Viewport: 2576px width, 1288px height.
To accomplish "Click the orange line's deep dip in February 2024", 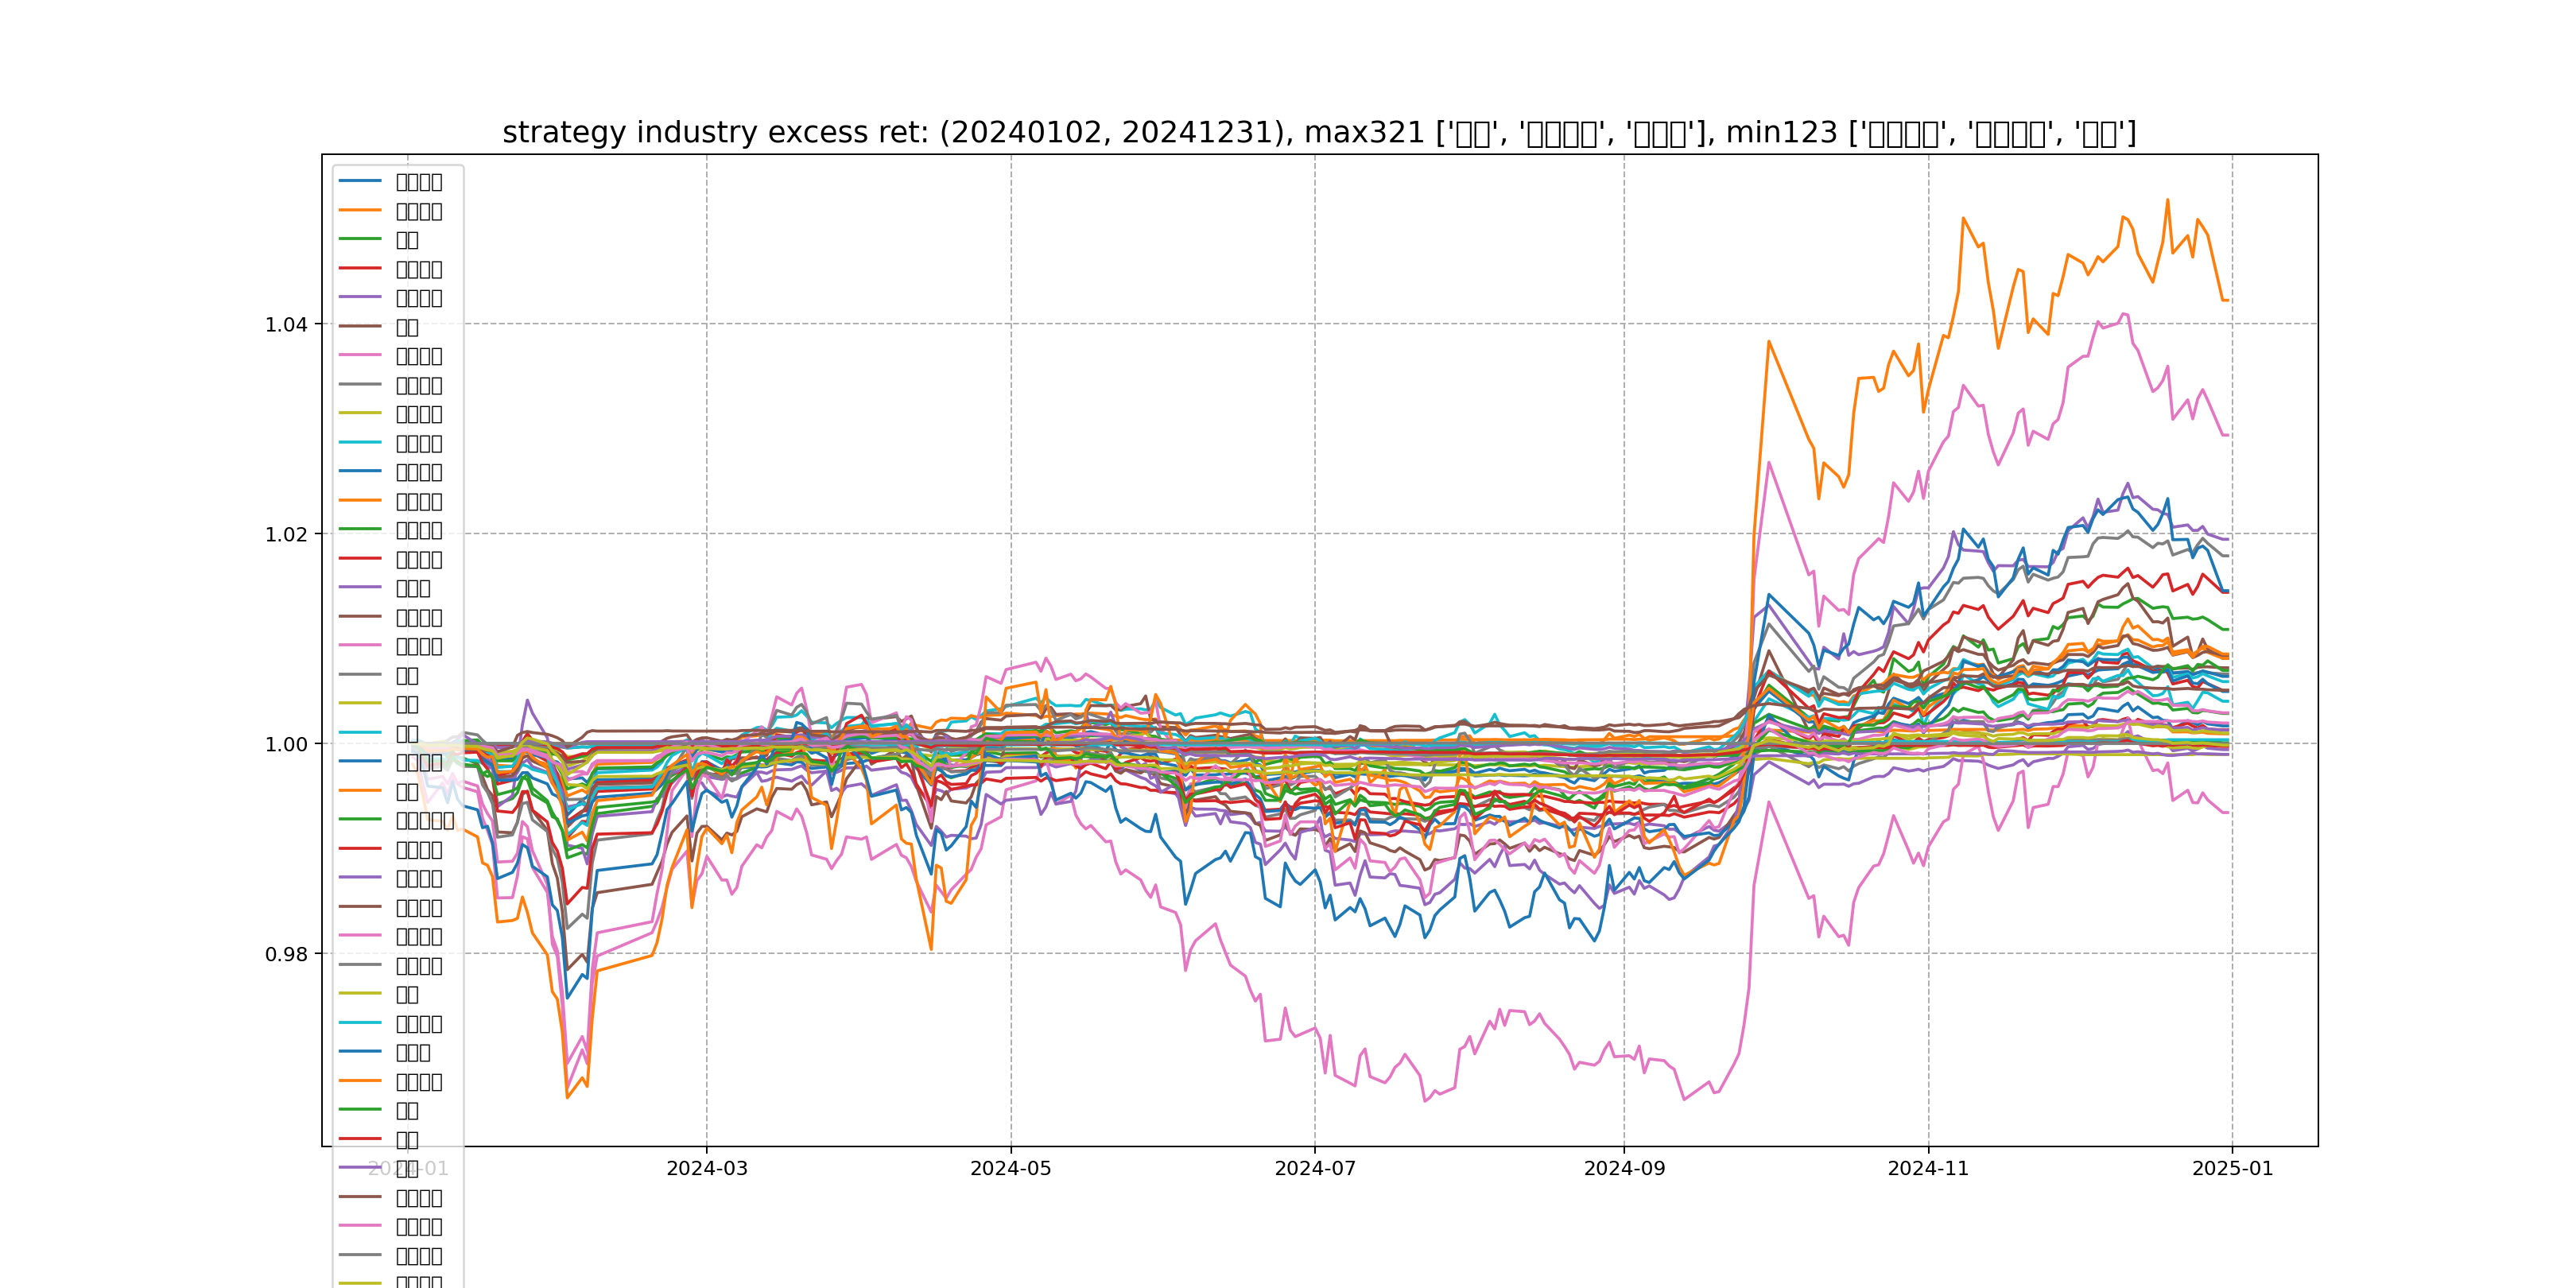I will (x=567, y=1098).
